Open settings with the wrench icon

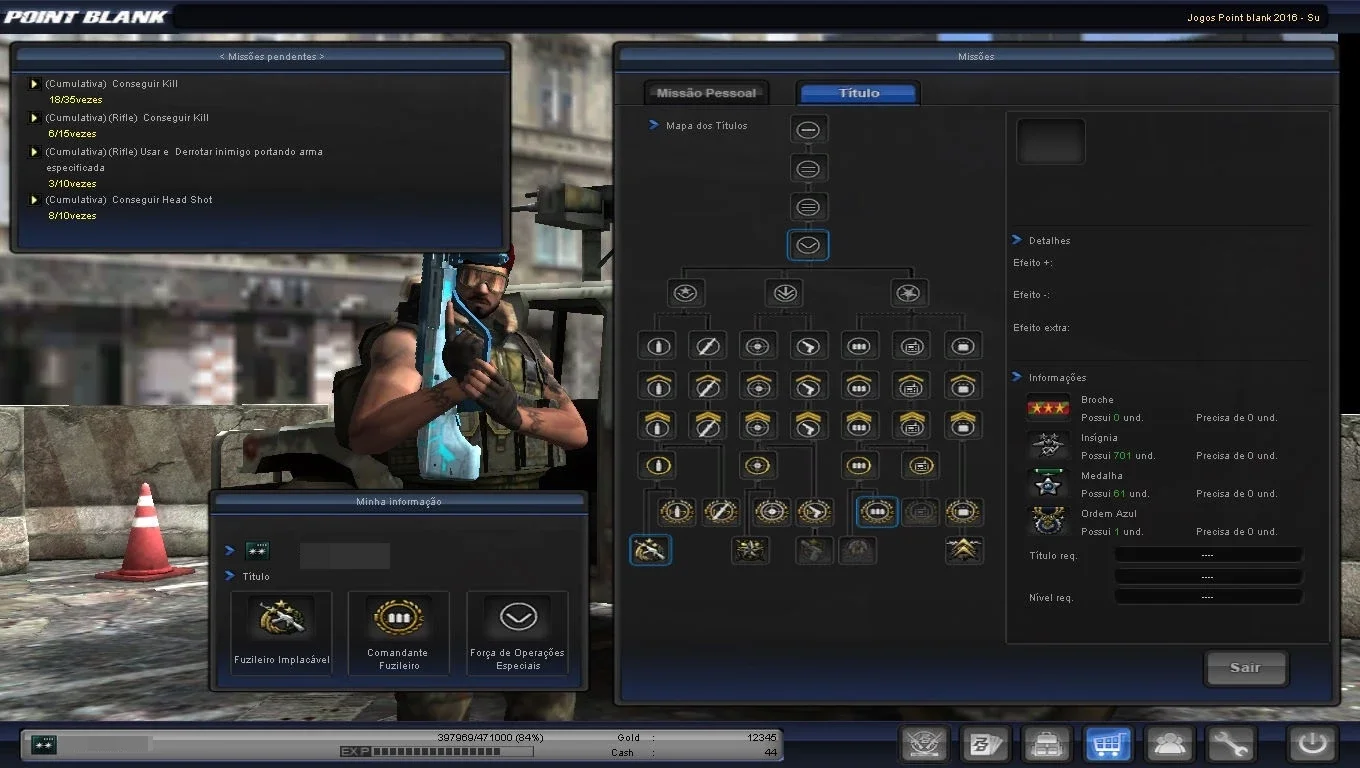pyautogui.click(x=1230, y=744)
